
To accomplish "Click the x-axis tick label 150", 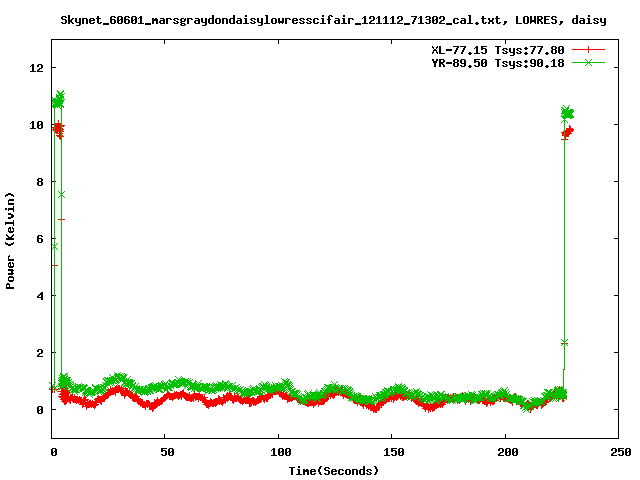I will (x=394, y=452).
